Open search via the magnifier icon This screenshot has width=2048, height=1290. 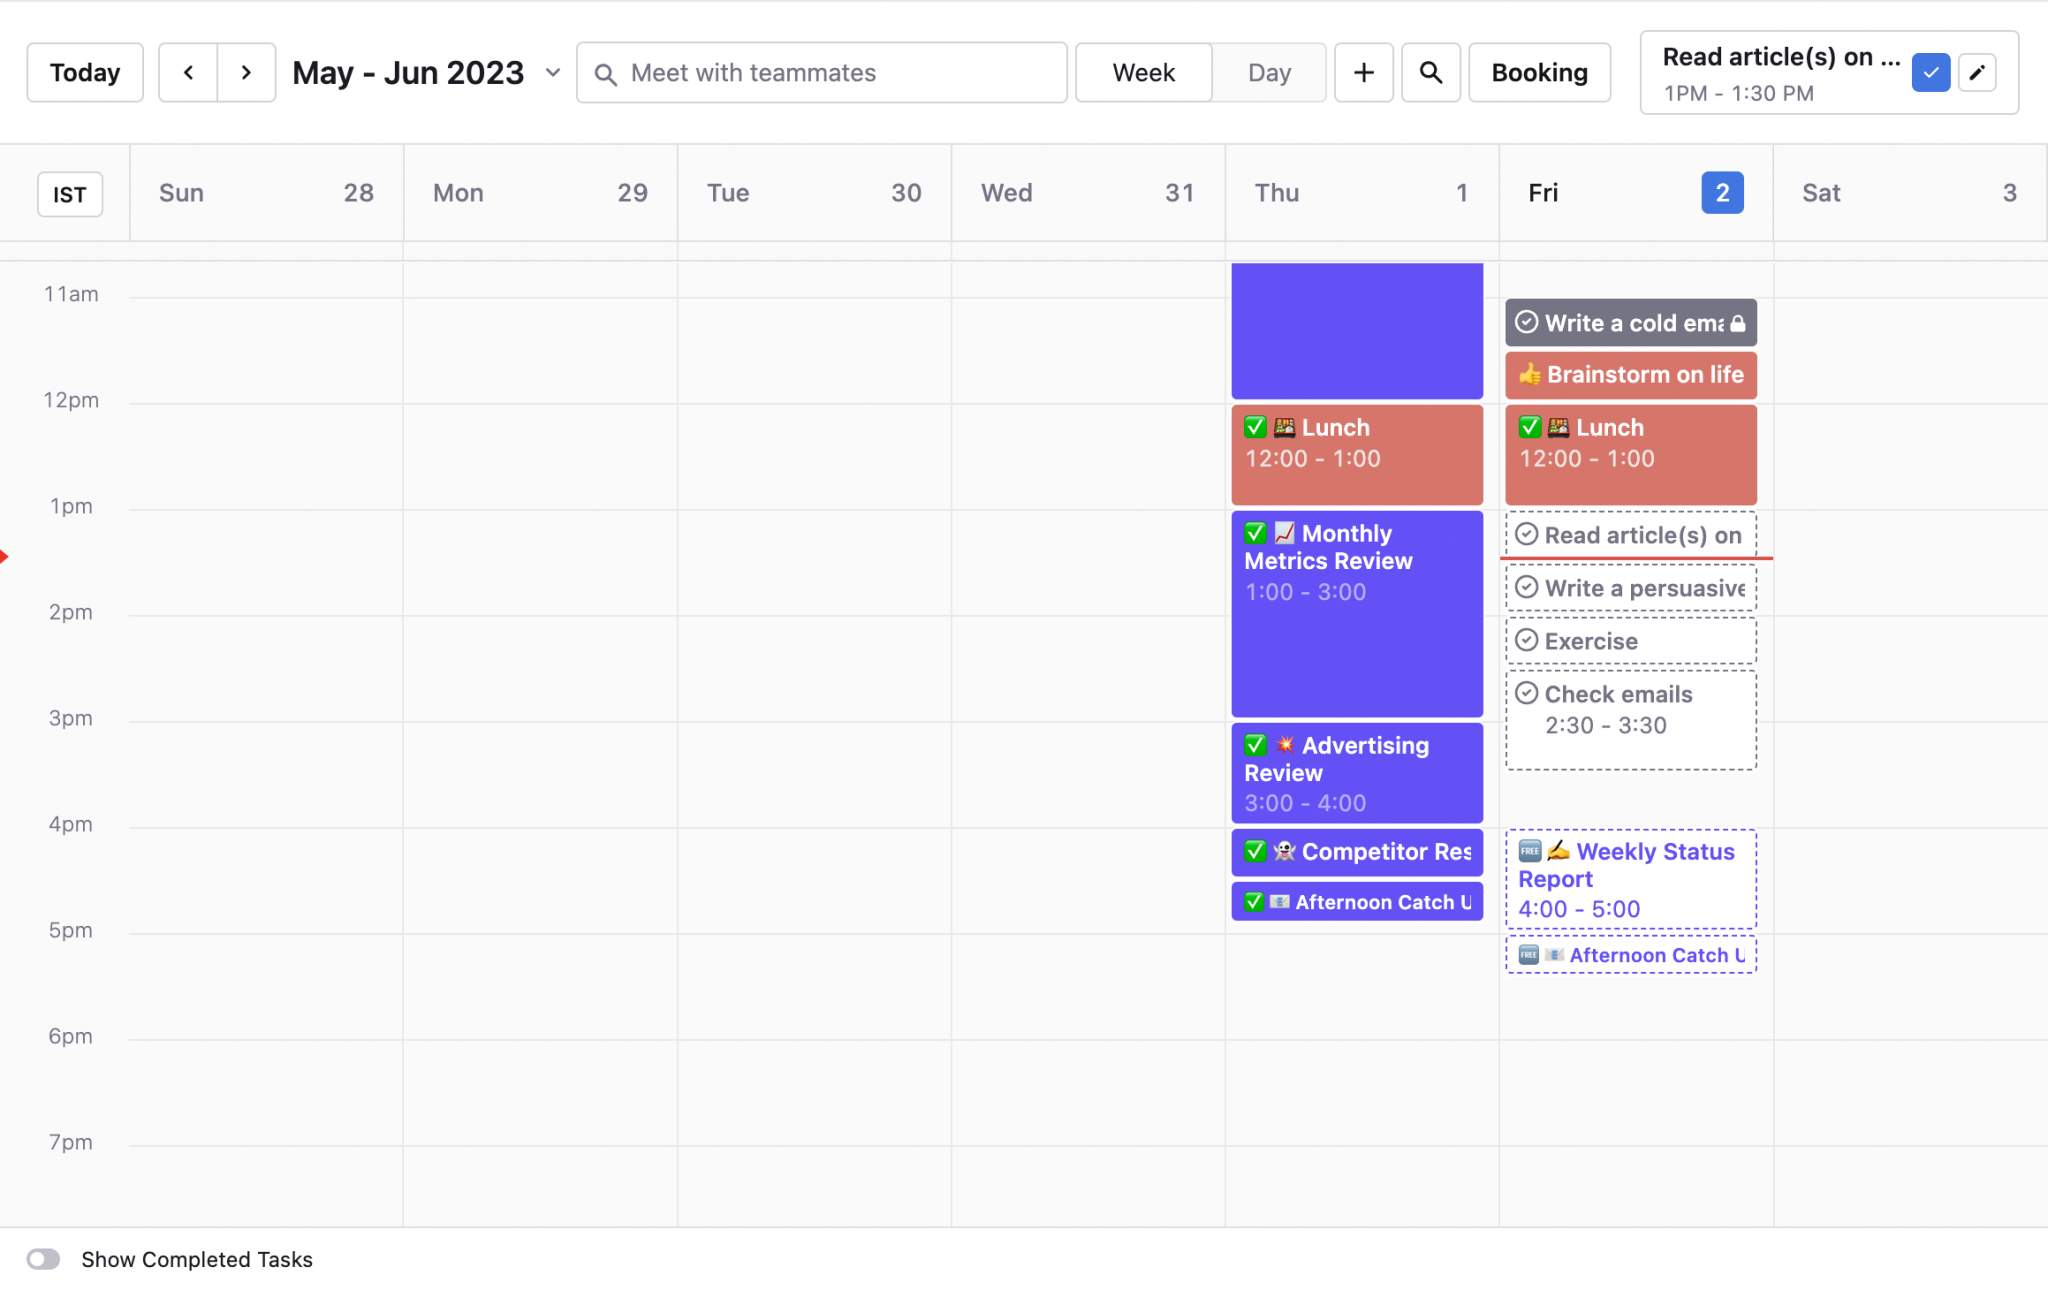pos(1430,72)
